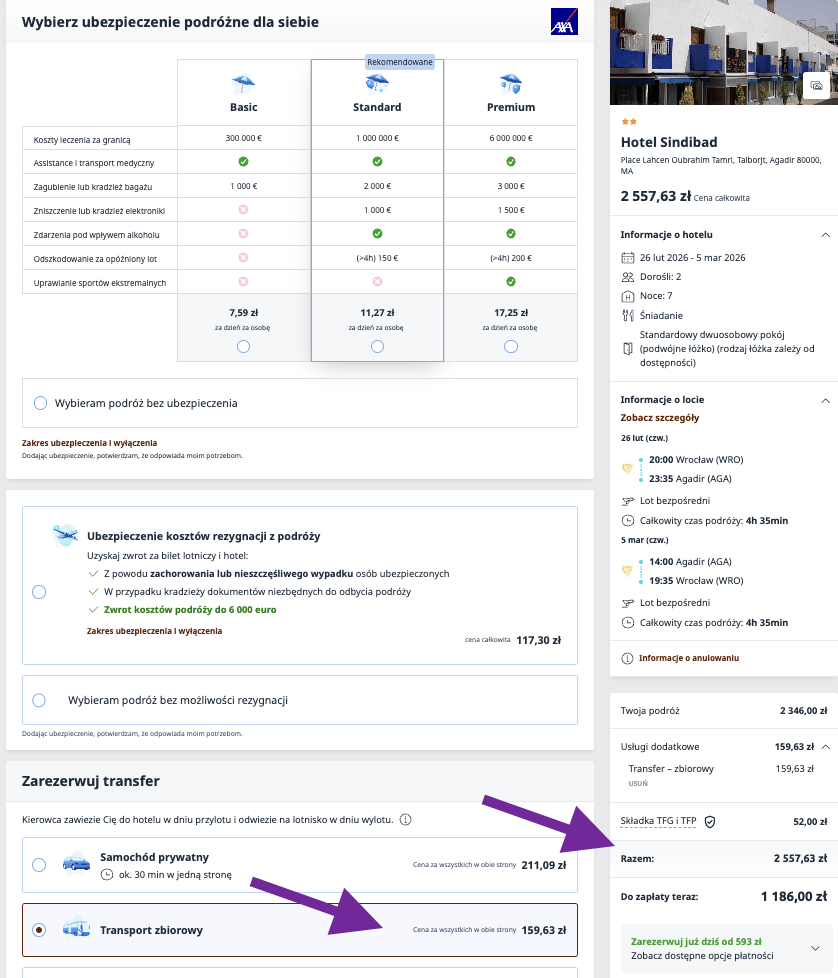Select the Basic insurance plan radio
Screen dimensions: 838x978
coord(243,346)
